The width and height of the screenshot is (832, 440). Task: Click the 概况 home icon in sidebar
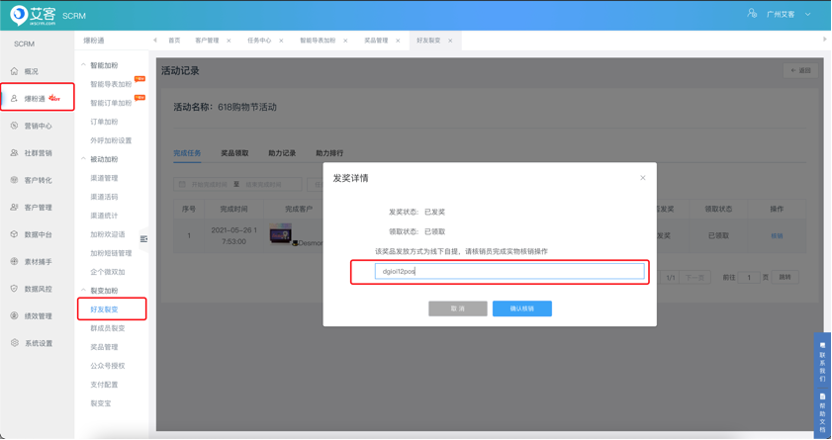click(x=14, y=71)
